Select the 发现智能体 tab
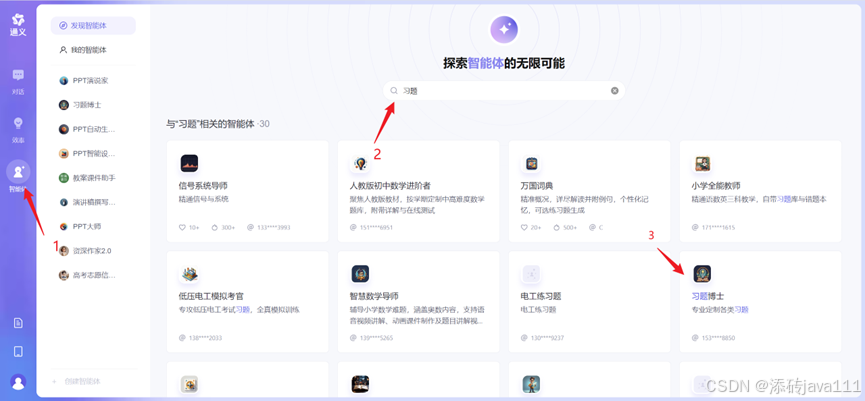Screen dimensions: 865x401 [93, 25]
